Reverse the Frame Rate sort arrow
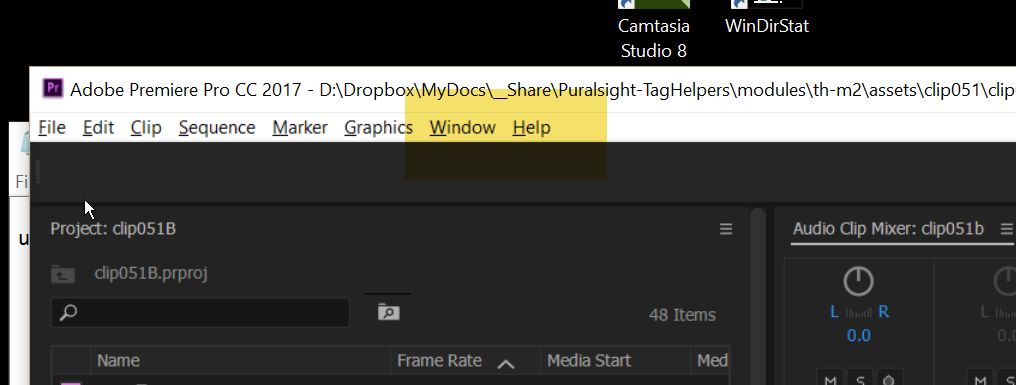This screenshot has width=1016, height=385. pos(505,363)
